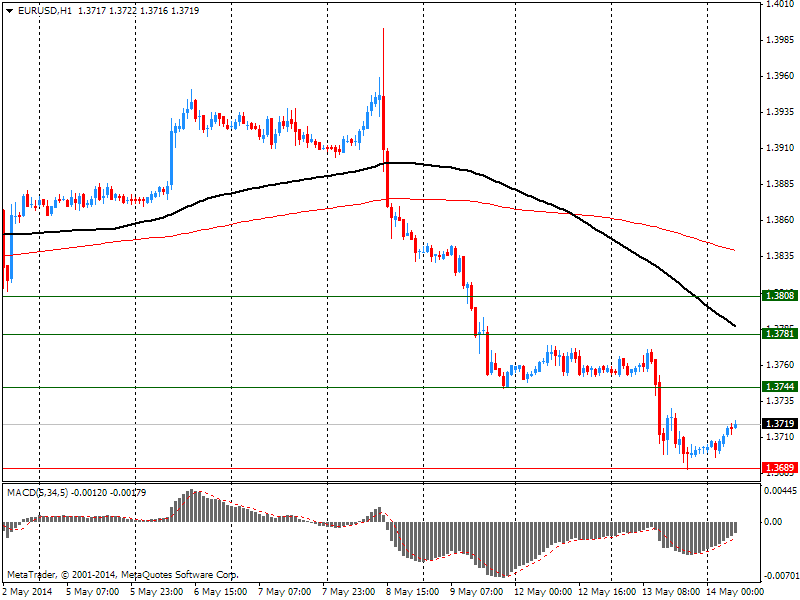Click the 8 May 15:00 time label

pos(413,592)
